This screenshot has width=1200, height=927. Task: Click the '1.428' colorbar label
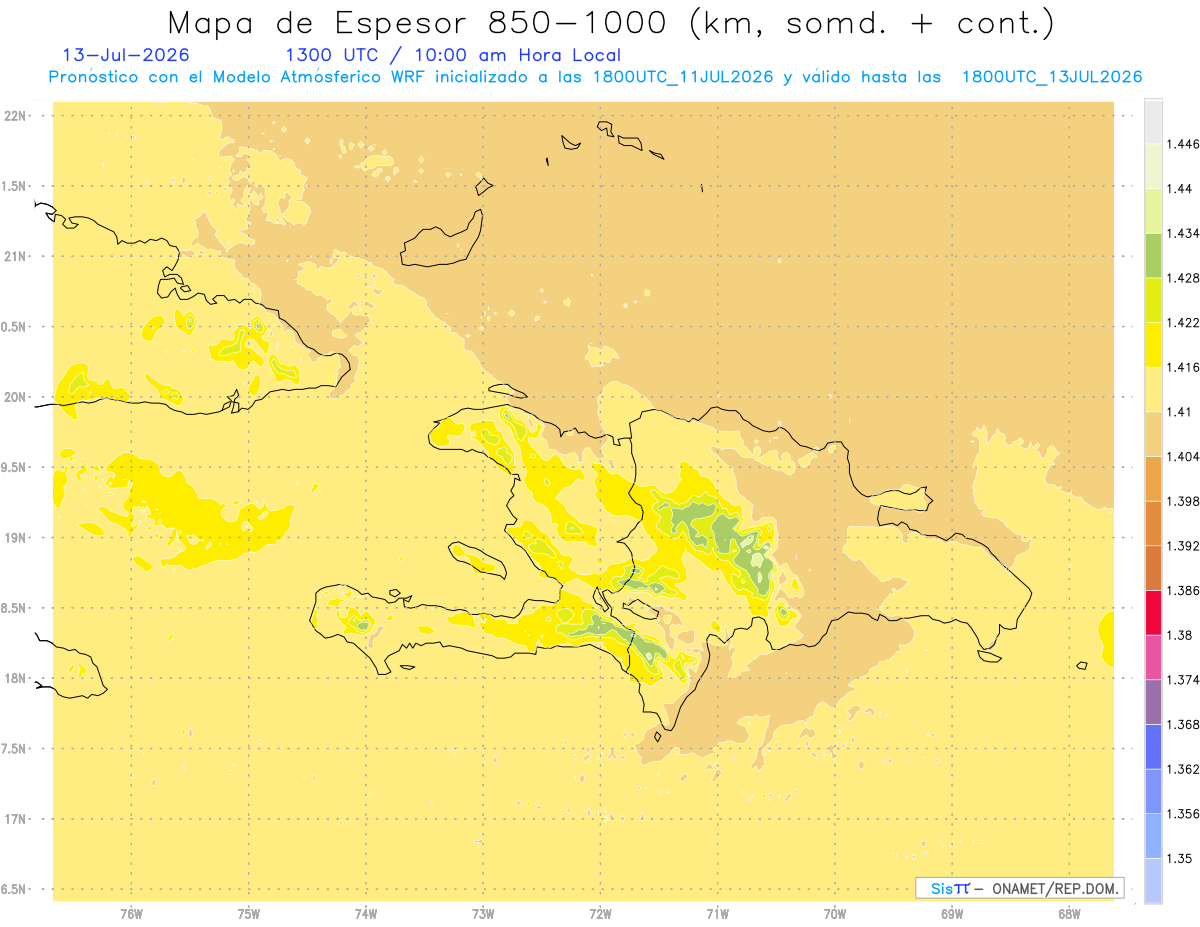(1182, 278)
